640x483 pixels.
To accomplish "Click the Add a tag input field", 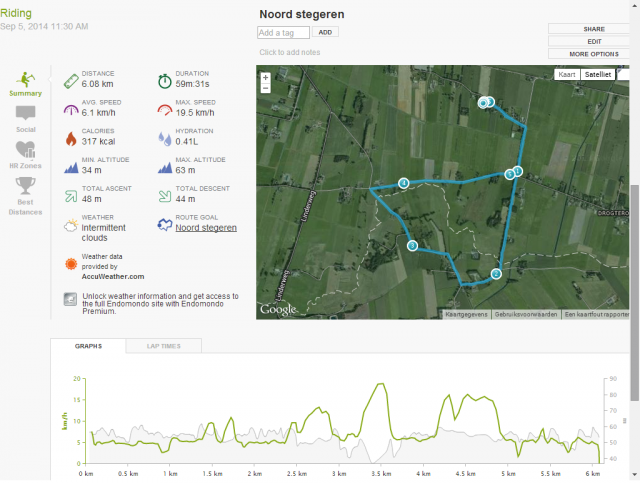I will (283, 33).
